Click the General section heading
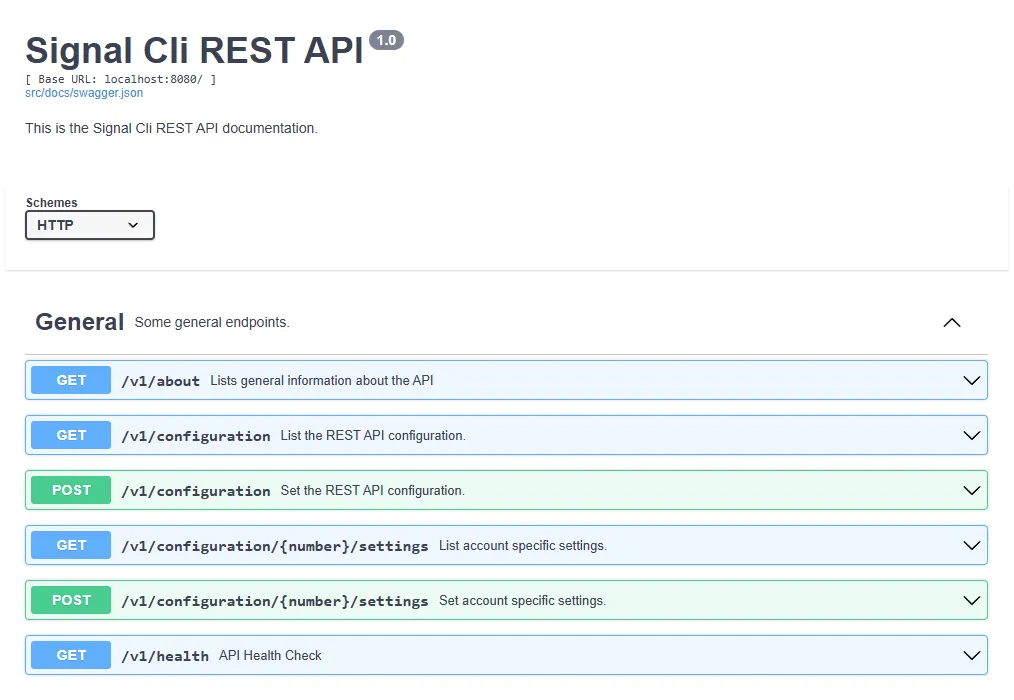Screen dimensions: 1014x700 (80, 322)
